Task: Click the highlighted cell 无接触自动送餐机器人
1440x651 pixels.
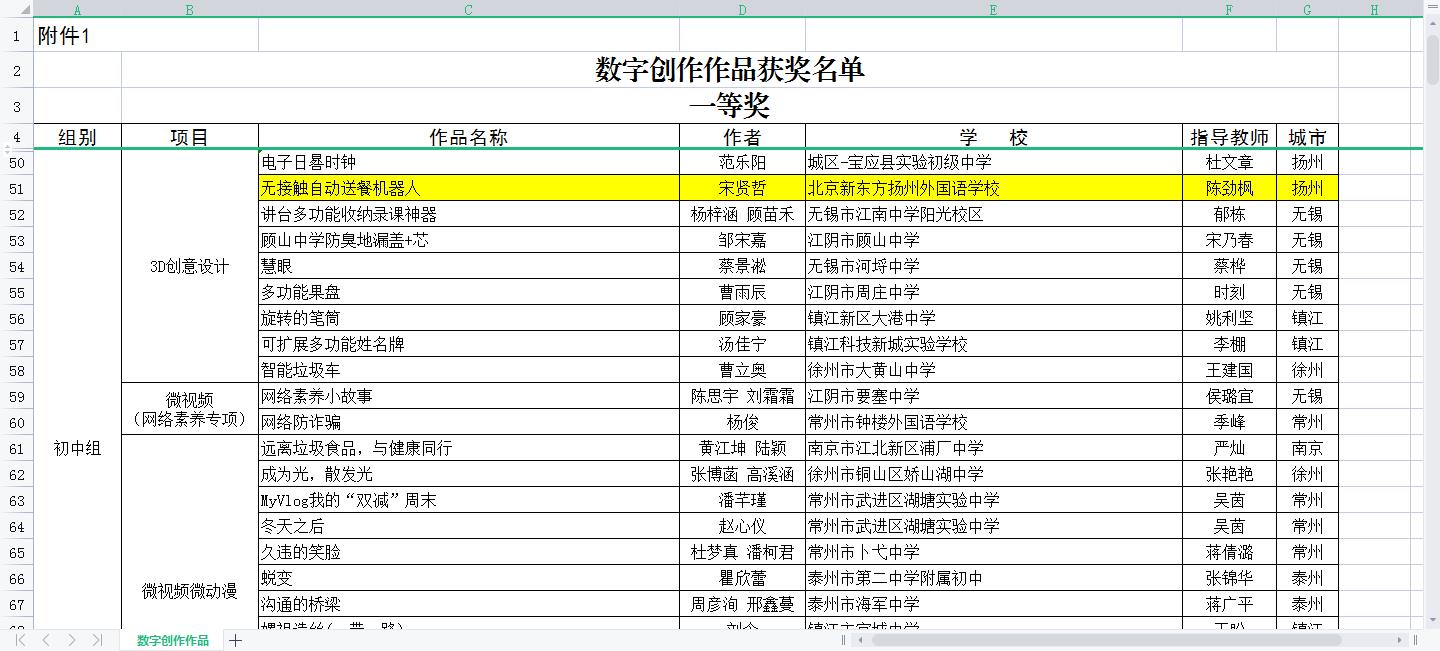Action: (x=469, y=188)
